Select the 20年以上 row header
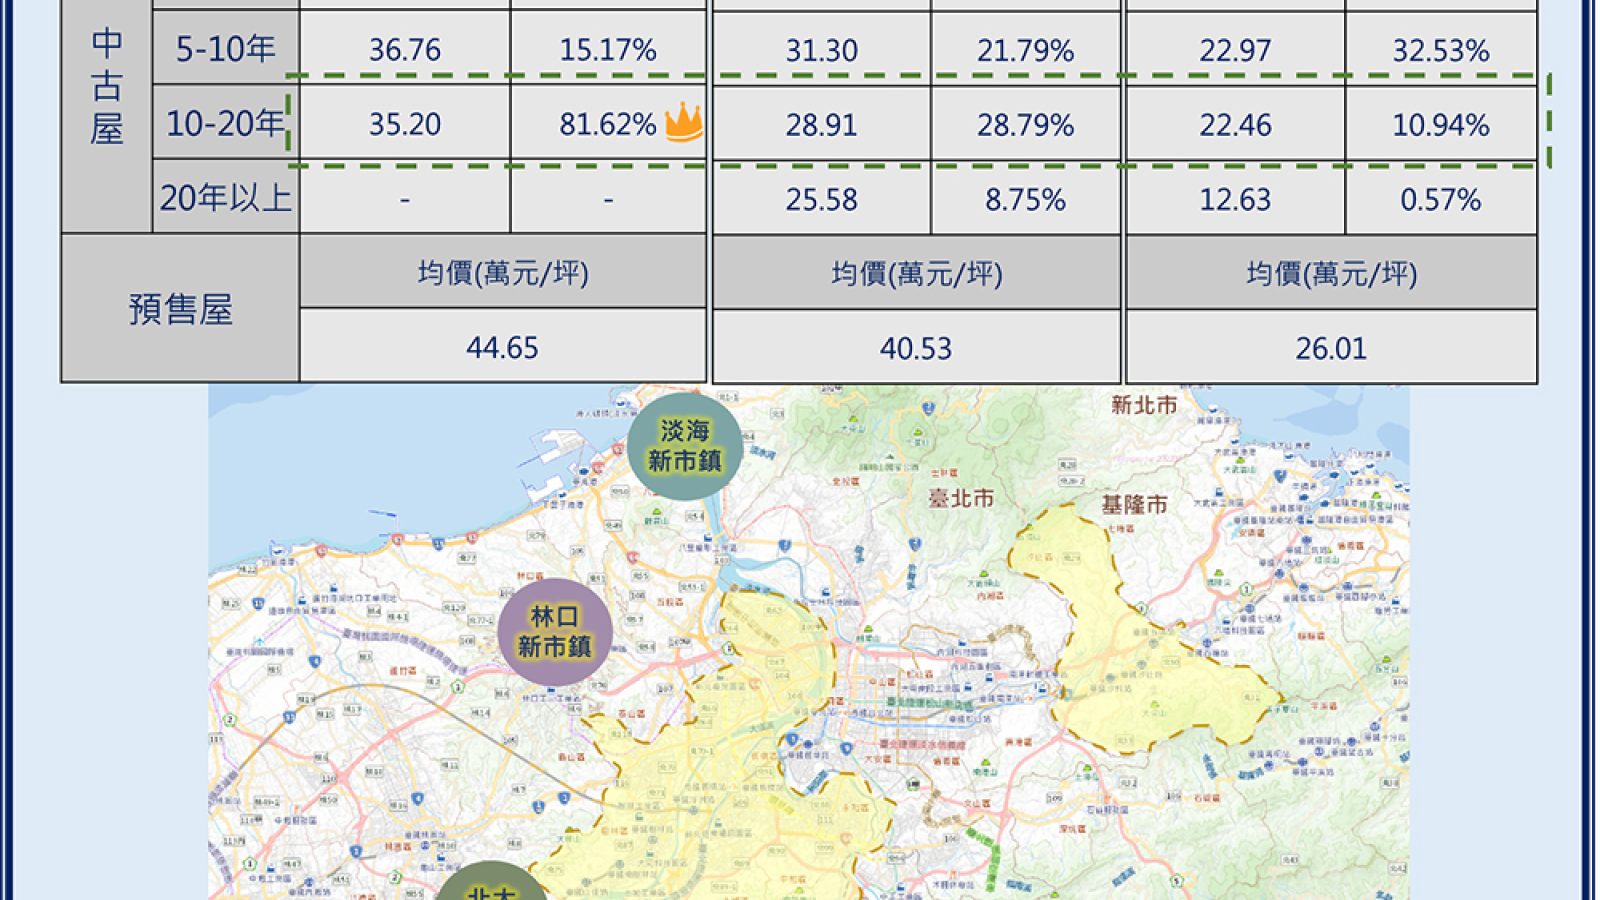This screenshot has width=1600, height=900. point(226,198)
